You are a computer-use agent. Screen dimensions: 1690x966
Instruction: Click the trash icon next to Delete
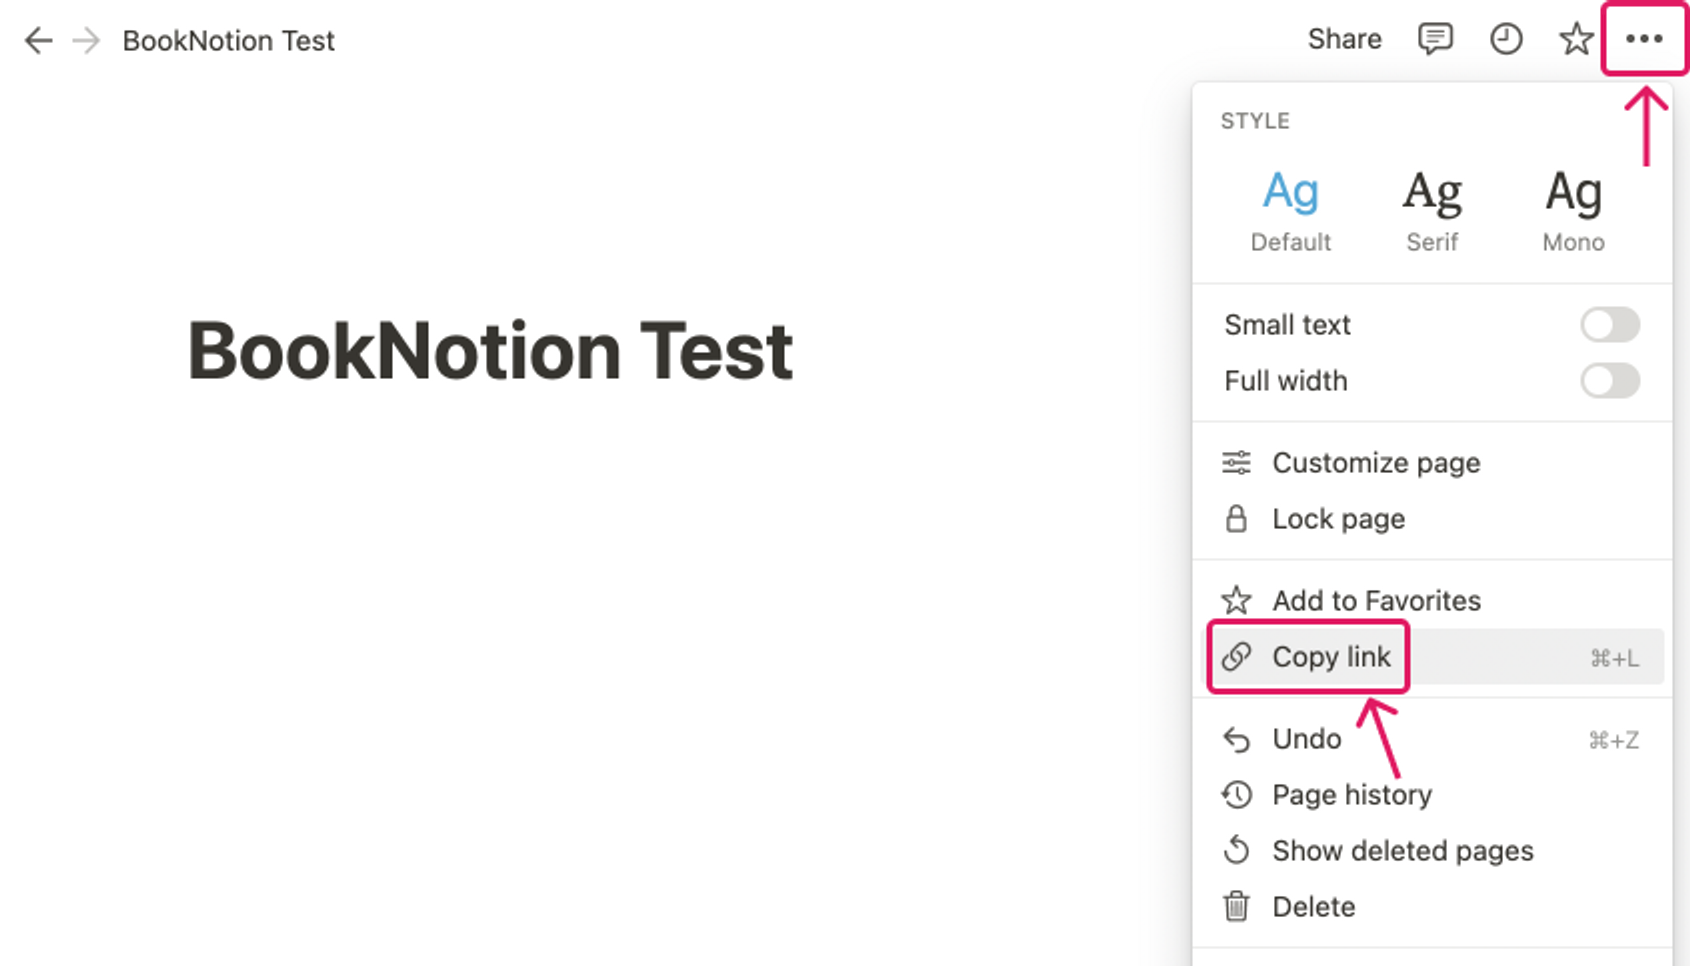(1237, 906)
